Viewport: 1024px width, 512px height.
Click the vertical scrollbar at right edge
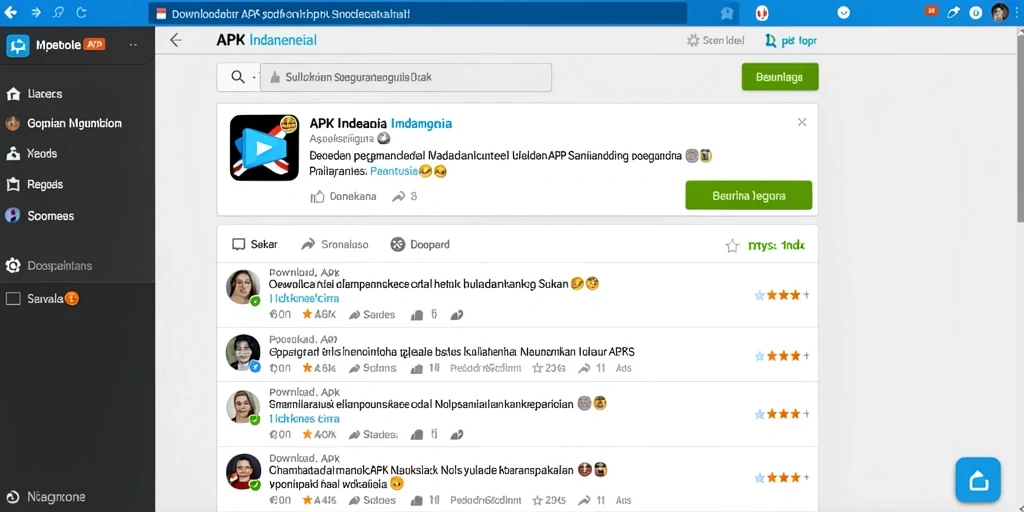pos(1019,127)
